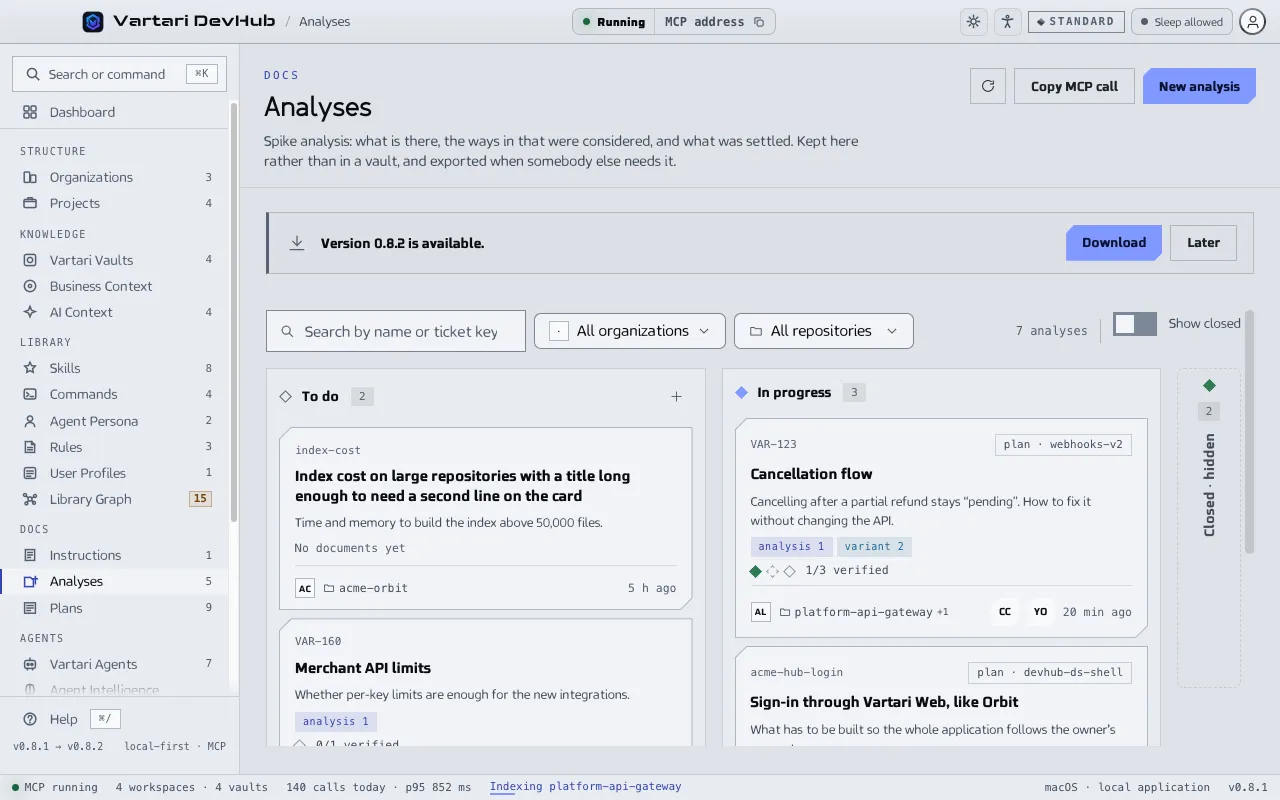
Task: Open accessibility options icon in header
Action: coord(1007,22)
